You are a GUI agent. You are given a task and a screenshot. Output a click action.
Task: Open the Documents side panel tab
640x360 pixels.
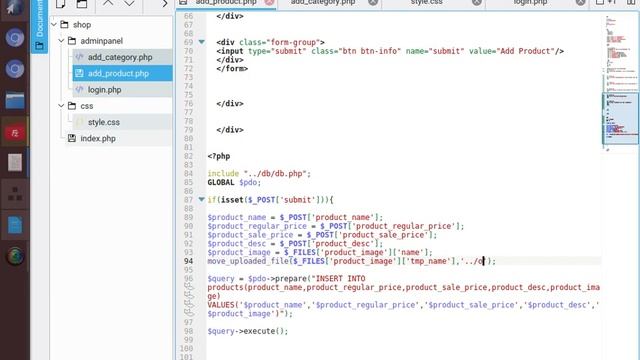[x=39, y=27]
